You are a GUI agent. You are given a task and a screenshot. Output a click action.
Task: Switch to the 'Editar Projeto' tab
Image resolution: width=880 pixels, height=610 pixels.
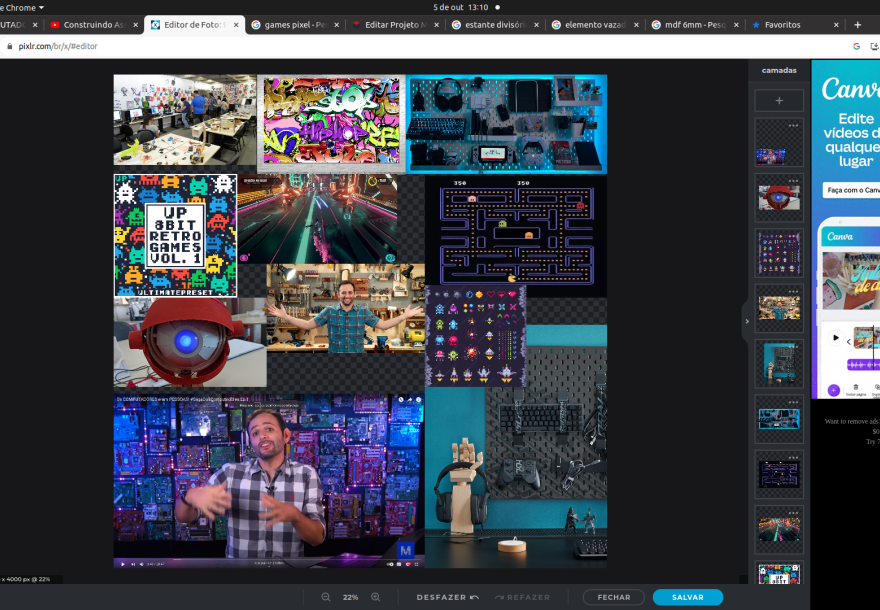coord(395,25)
